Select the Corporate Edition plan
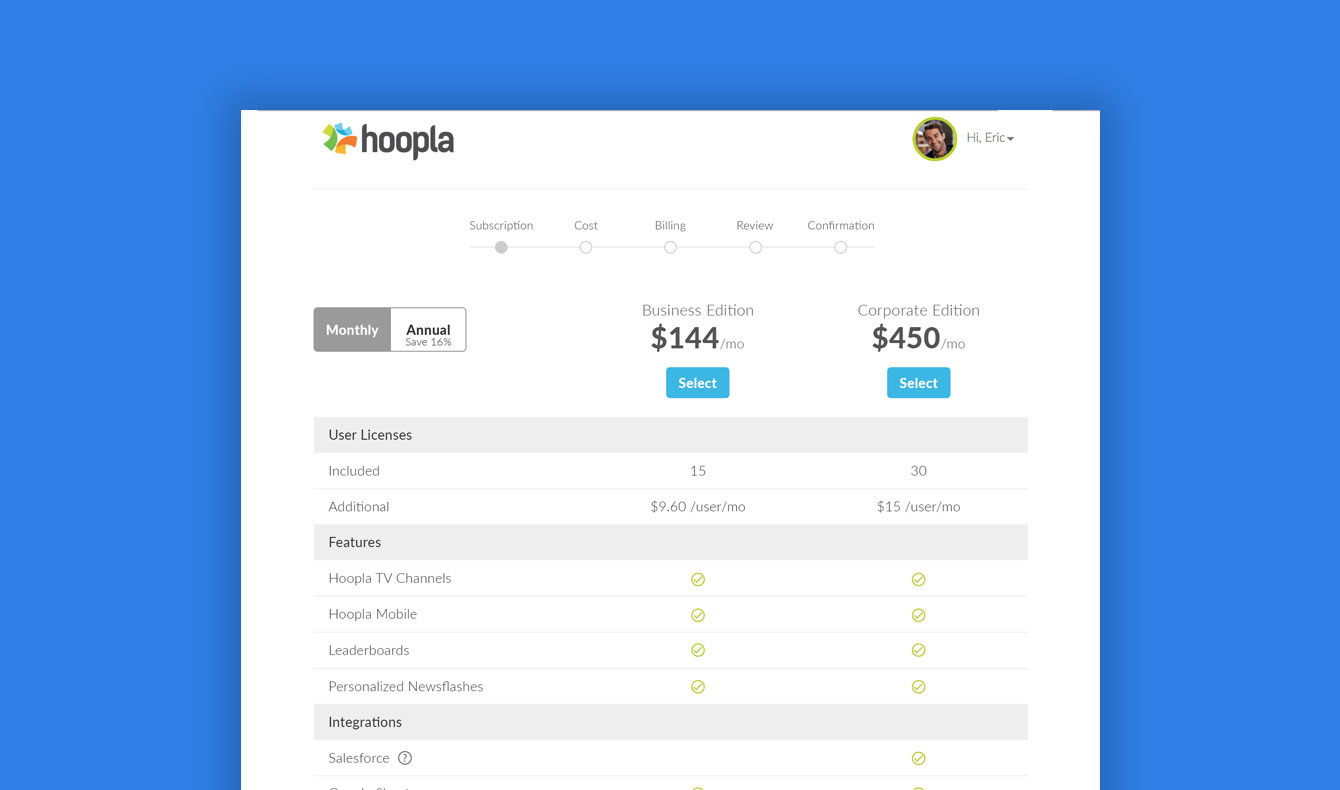Viewport: 1340px width, 790px height. pos(918,383)
